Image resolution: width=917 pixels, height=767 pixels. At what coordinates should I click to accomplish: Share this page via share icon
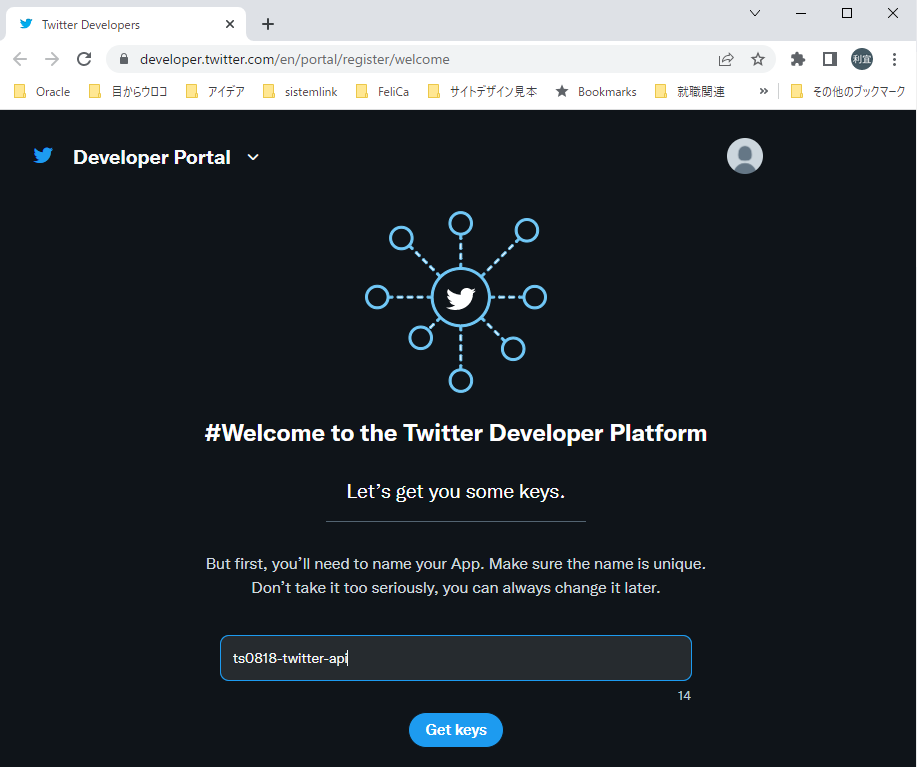click(x=726, y=59)
